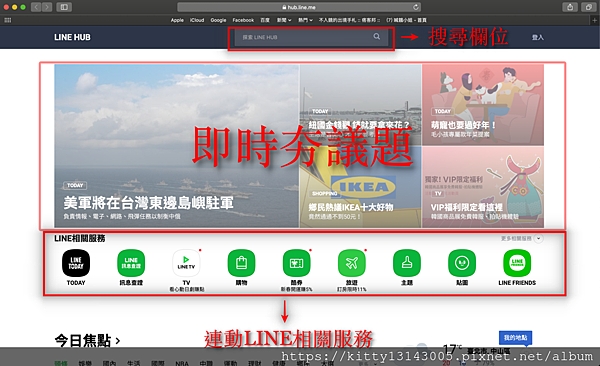
Task: Click Safari's back arrow button
Action: coord(36,7)
